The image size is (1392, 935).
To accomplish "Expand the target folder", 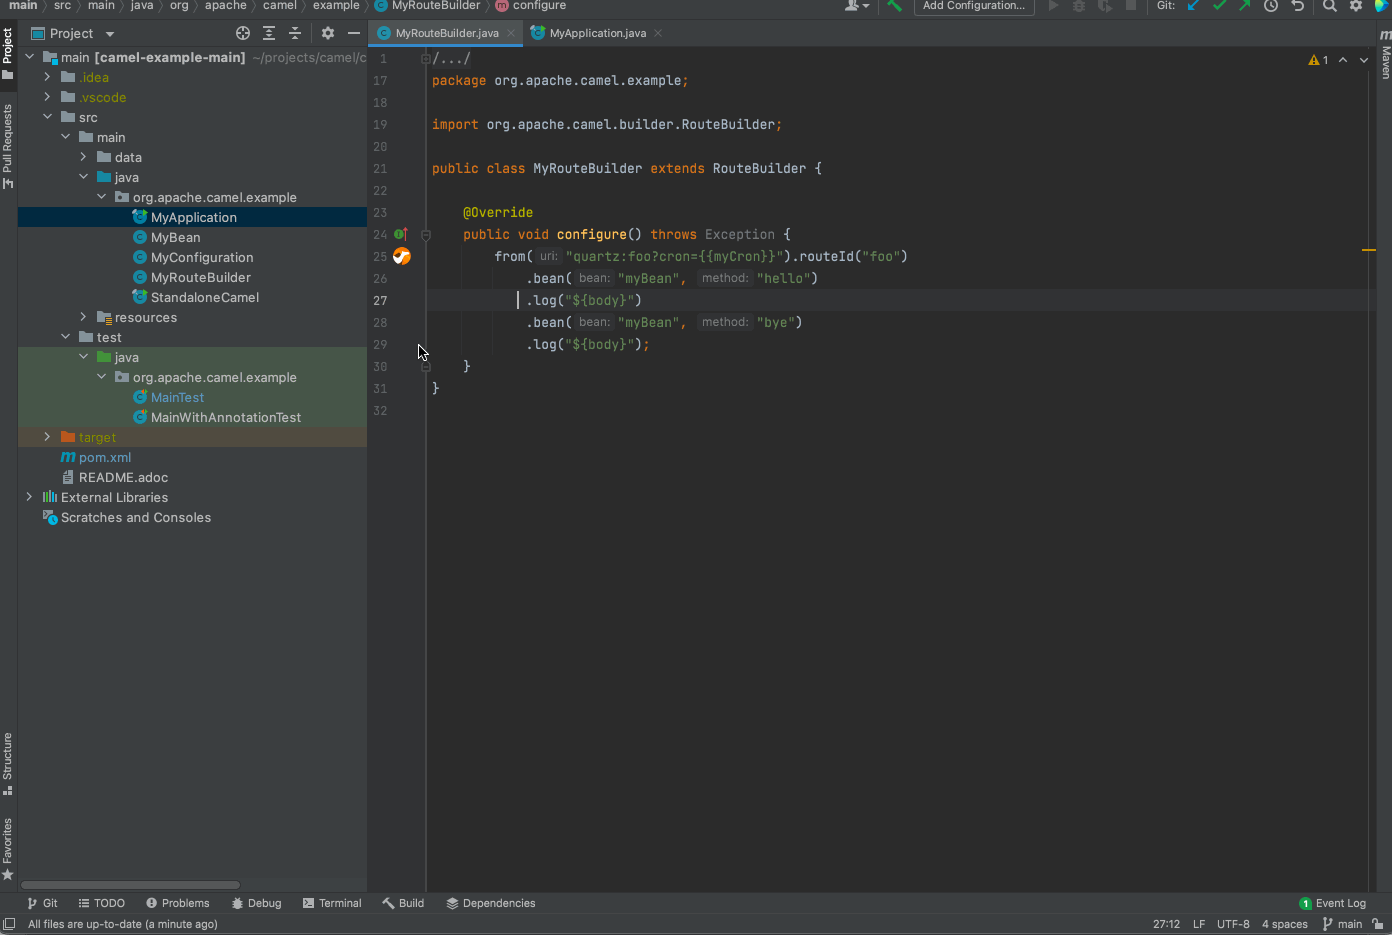I will (x=47, y=437).
